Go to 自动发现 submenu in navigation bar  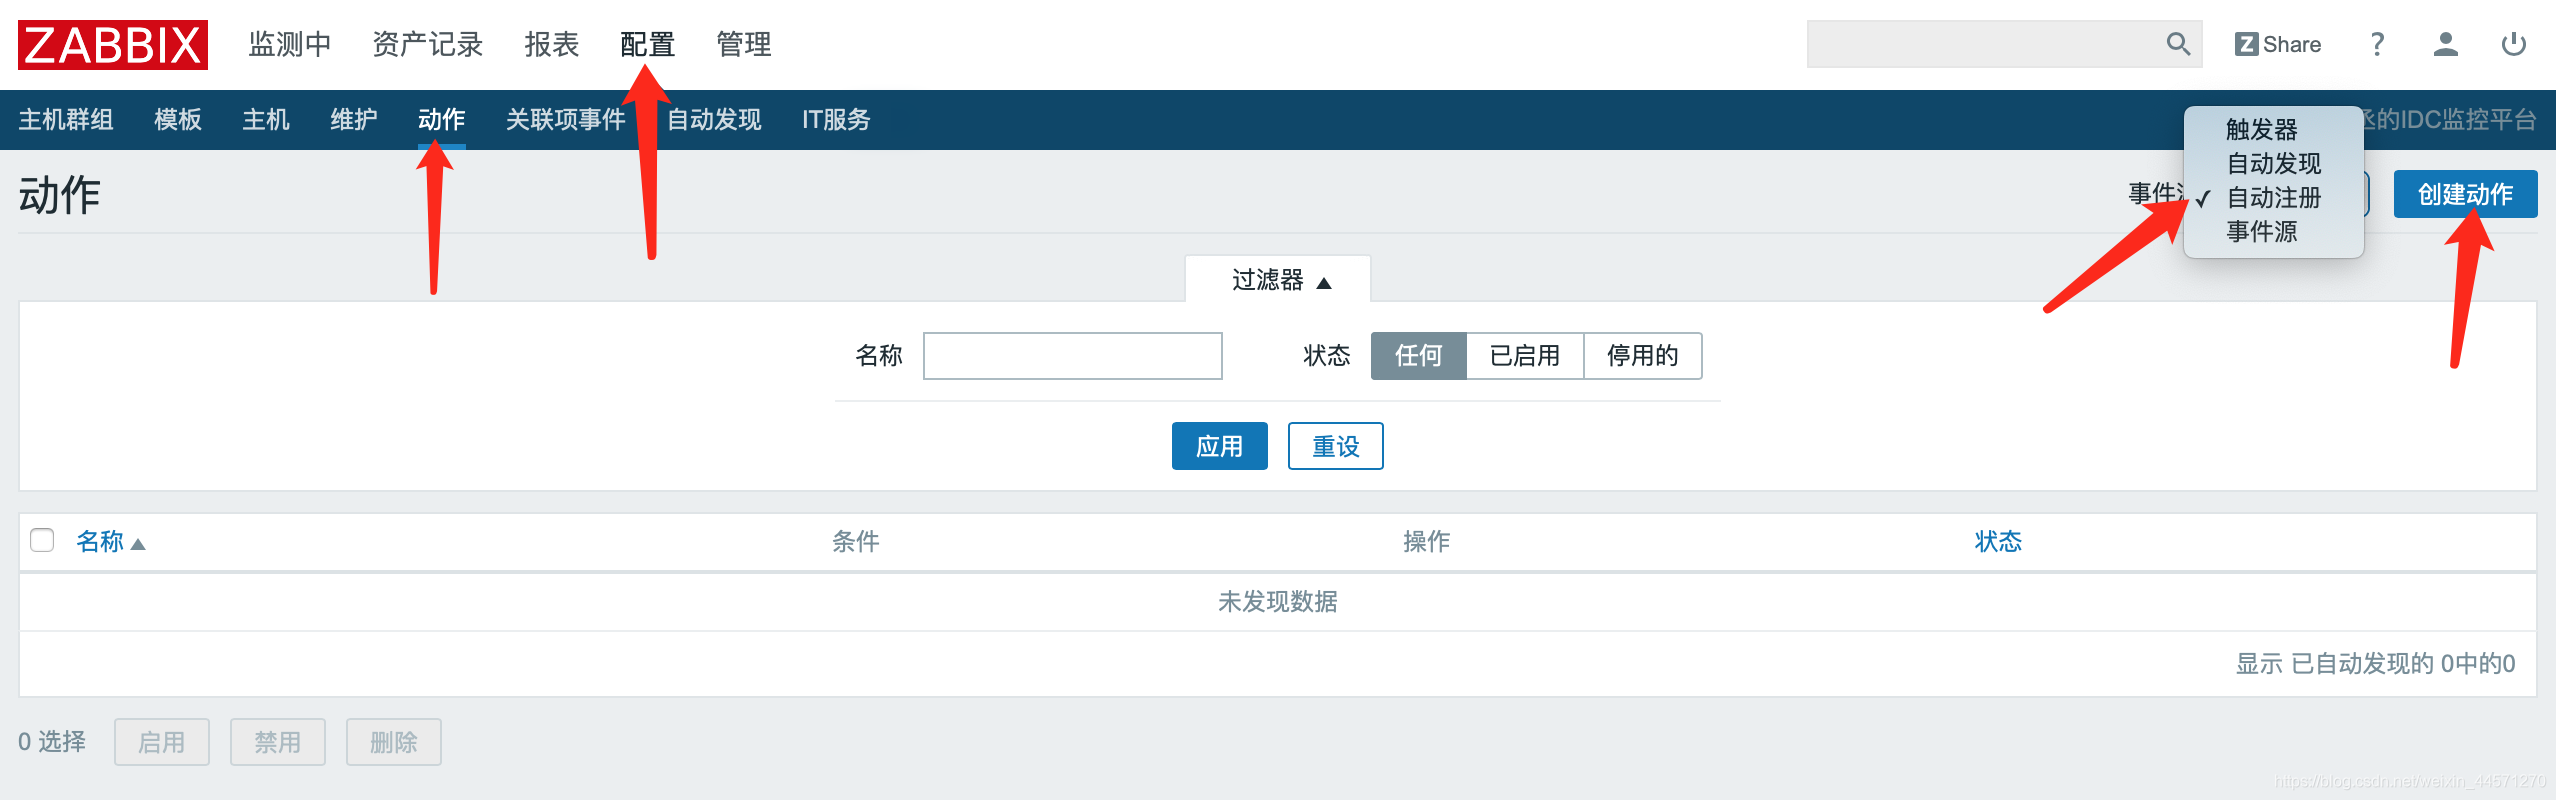pos(714,120)
